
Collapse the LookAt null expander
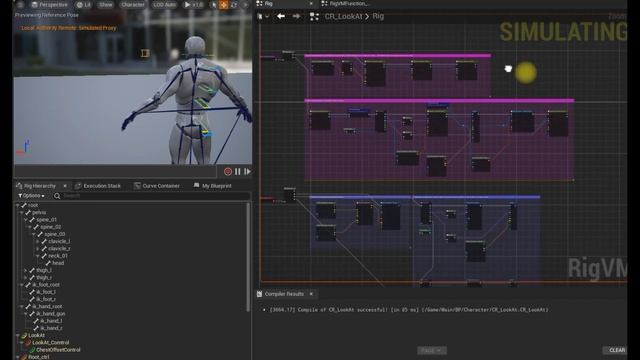18,336
